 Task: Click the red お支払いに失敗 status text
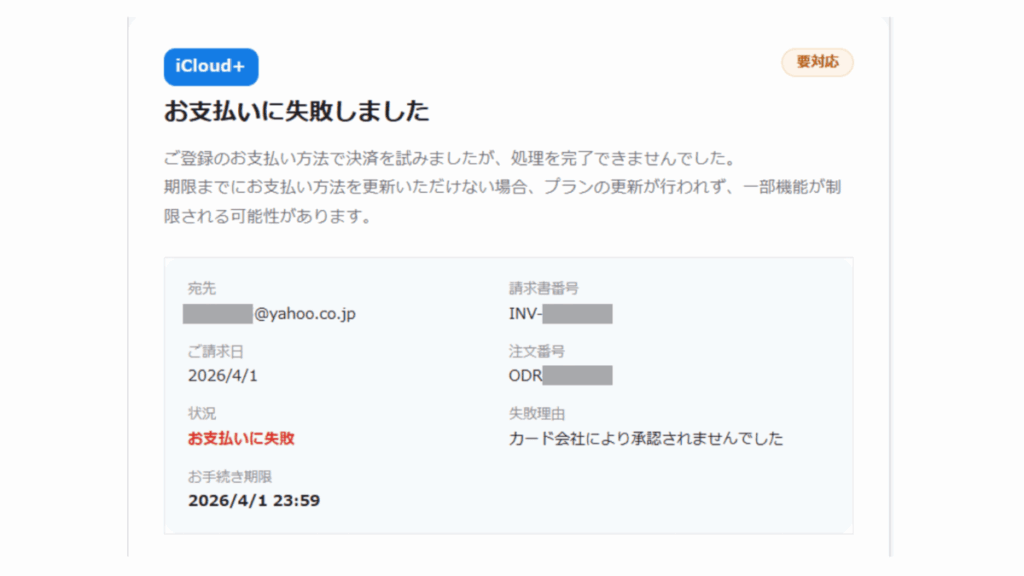coord(241,438)
